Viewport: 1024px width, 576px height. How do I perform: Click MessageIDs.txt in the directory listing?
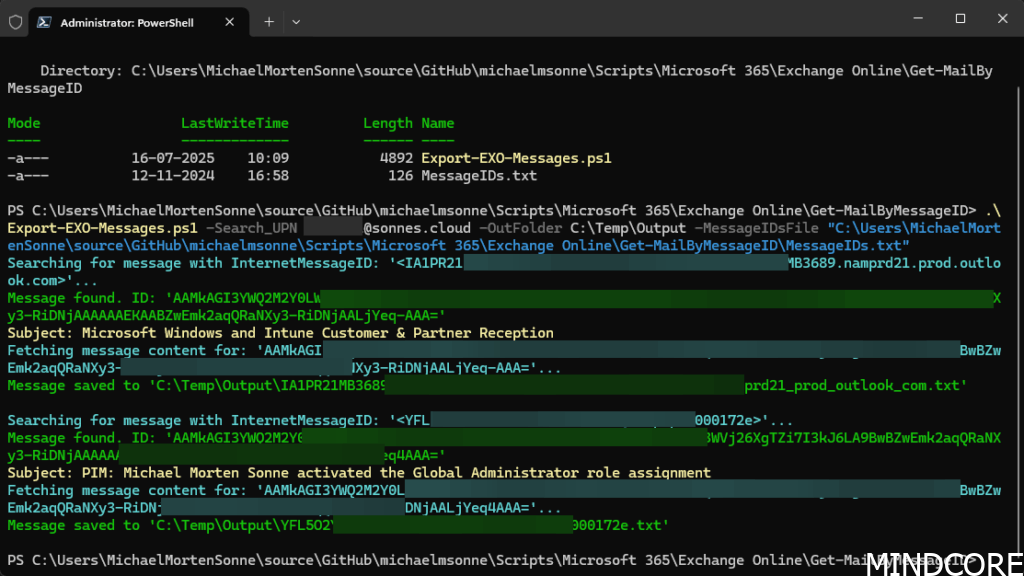[x=479, y=176]
